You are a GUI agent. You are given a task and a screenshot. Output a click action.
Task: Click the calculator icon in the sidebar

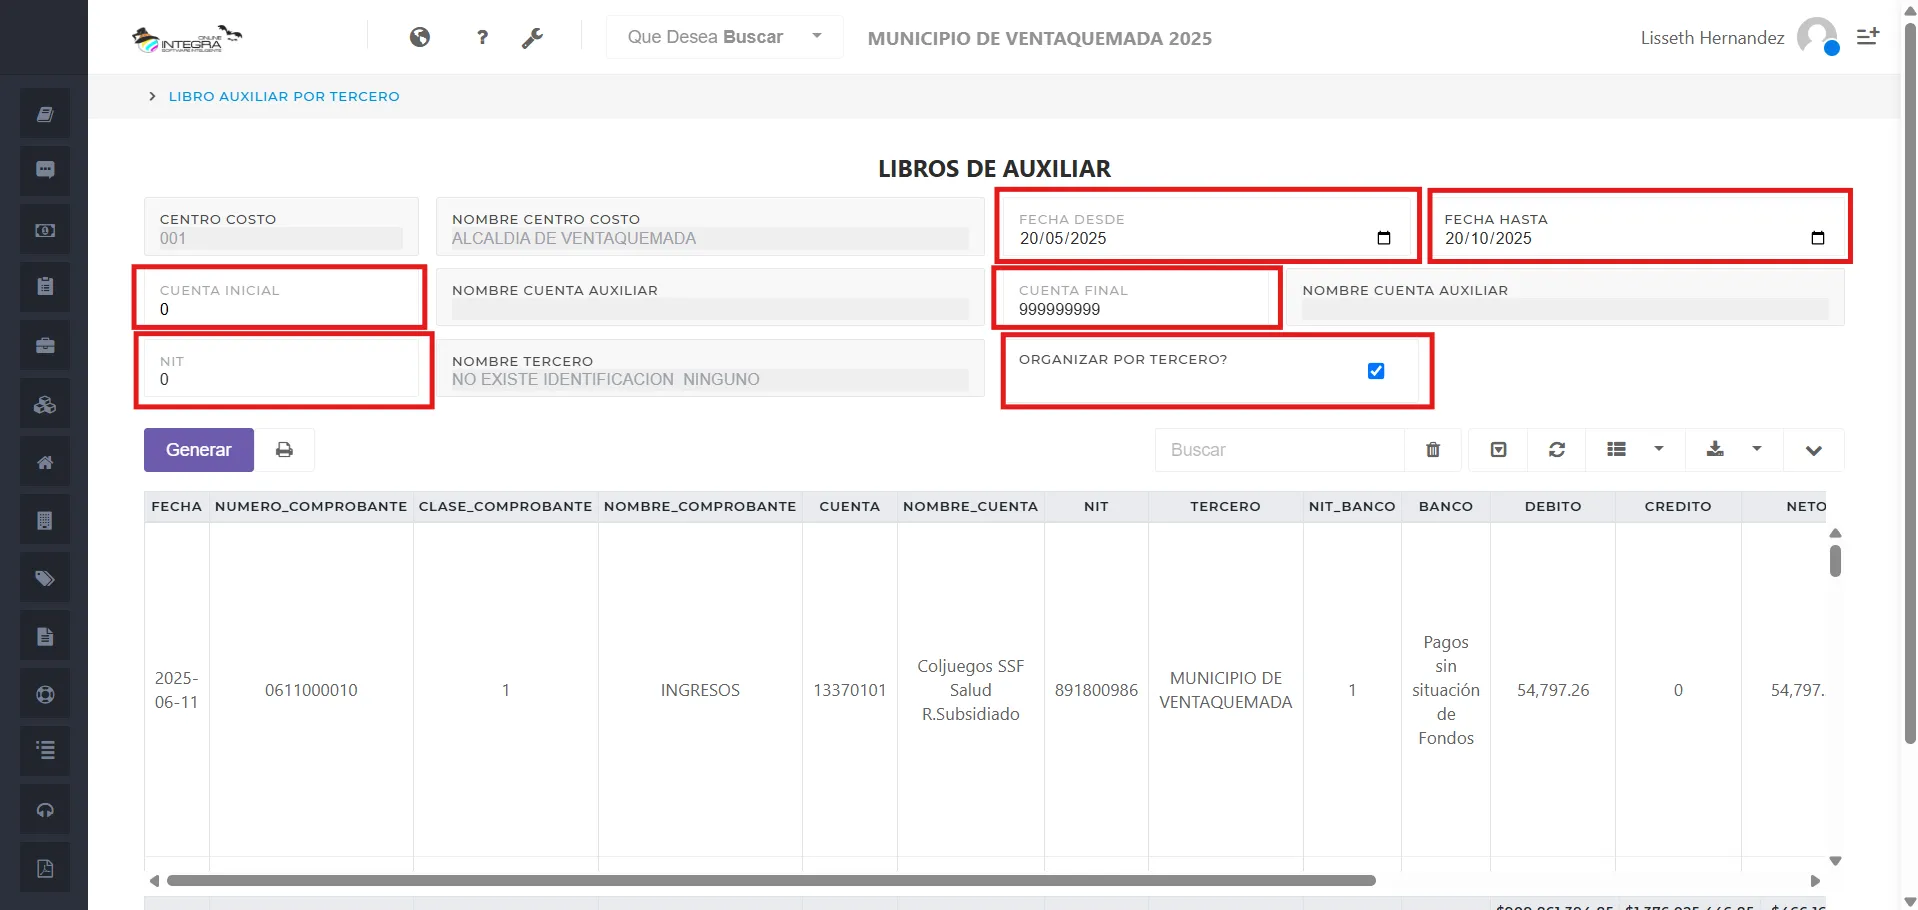click(44, 519)
